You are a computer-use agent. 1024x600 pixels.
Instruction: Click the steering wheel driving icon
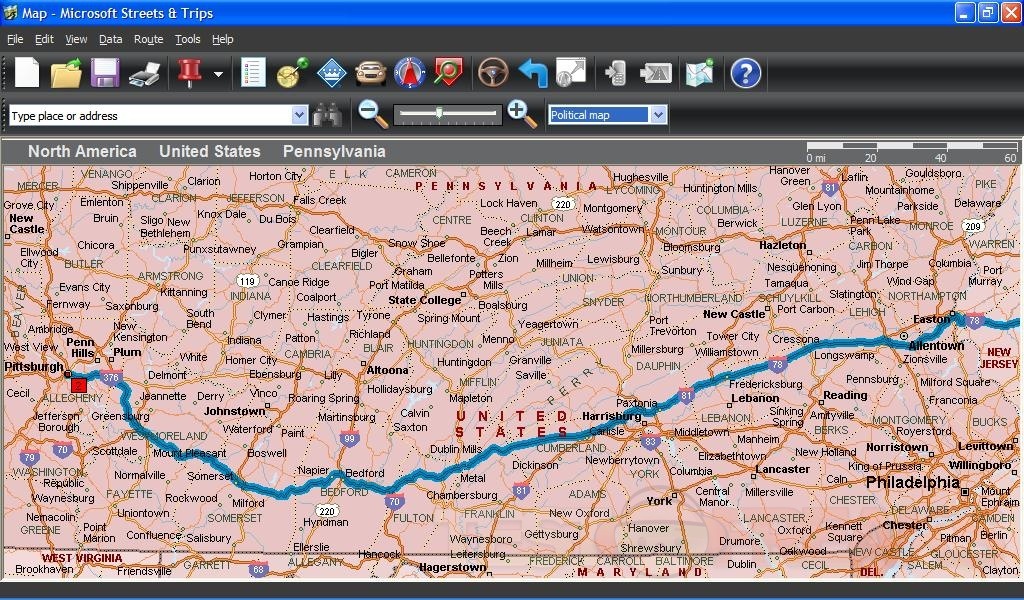492,73
